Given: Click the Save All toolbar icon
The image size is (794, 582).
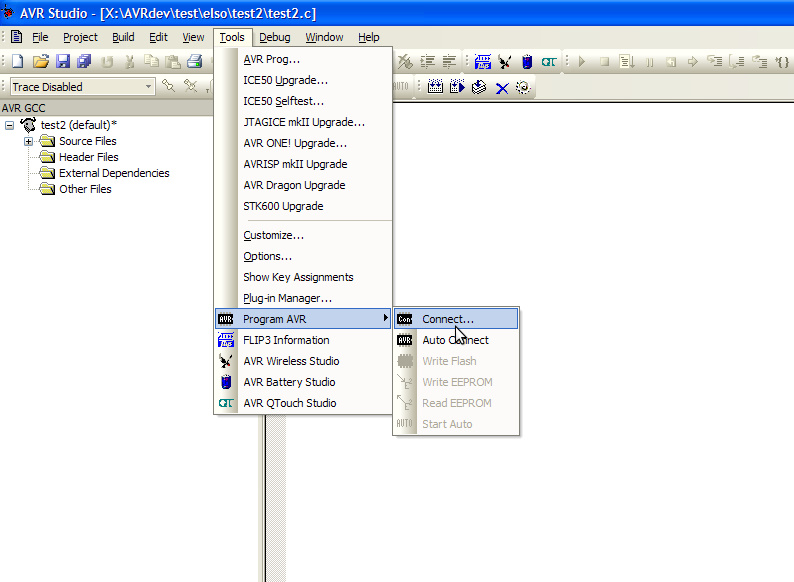Looking at the screenshot, I should pyautogui.click(x=84, y=62).
